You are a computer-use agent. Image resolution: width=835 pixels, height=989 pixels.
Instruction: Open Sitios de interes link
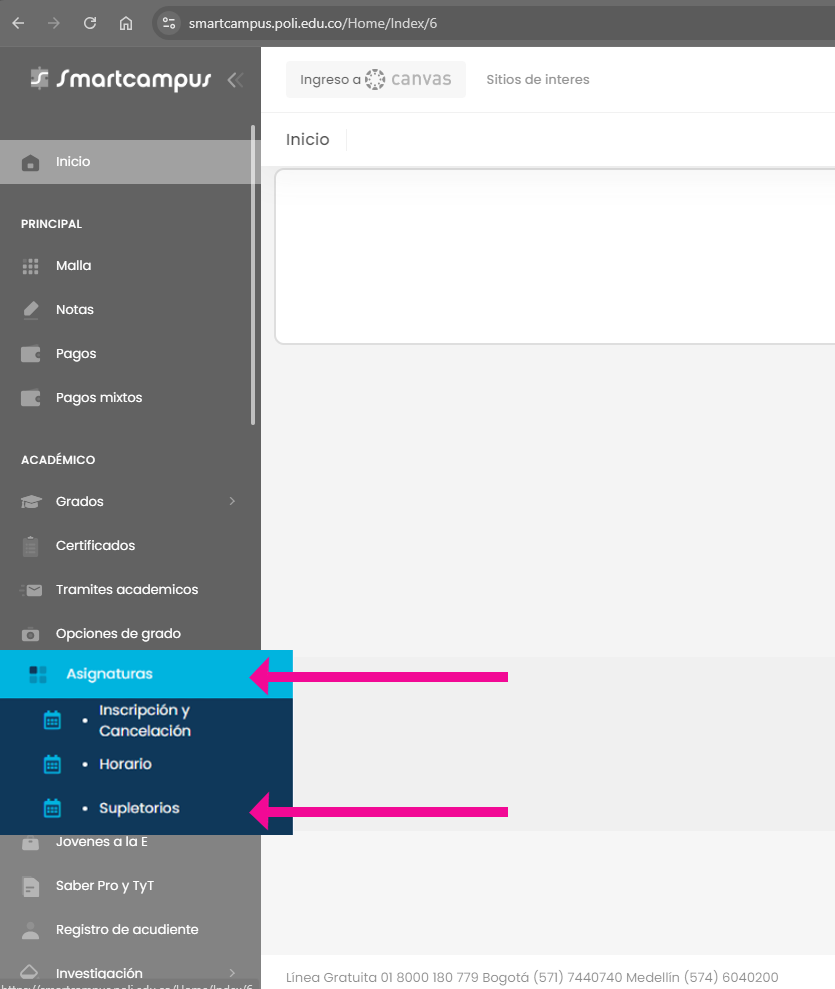click(x=538, y=80)
